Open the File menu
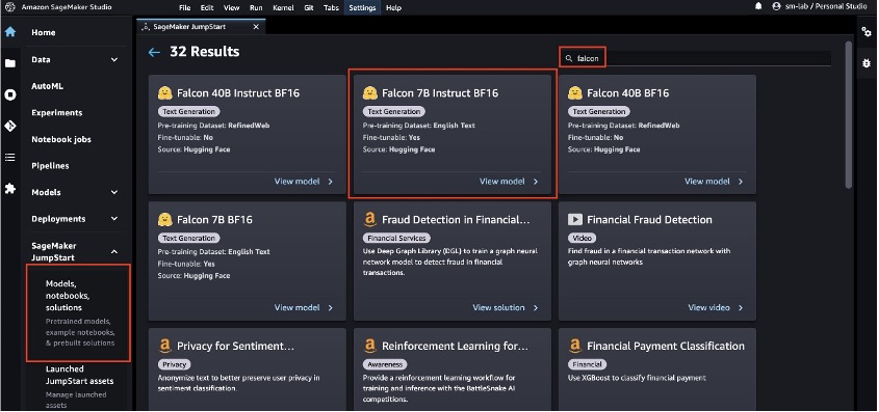The height and width of the screenshot is (412, 879). coord(185,8)
